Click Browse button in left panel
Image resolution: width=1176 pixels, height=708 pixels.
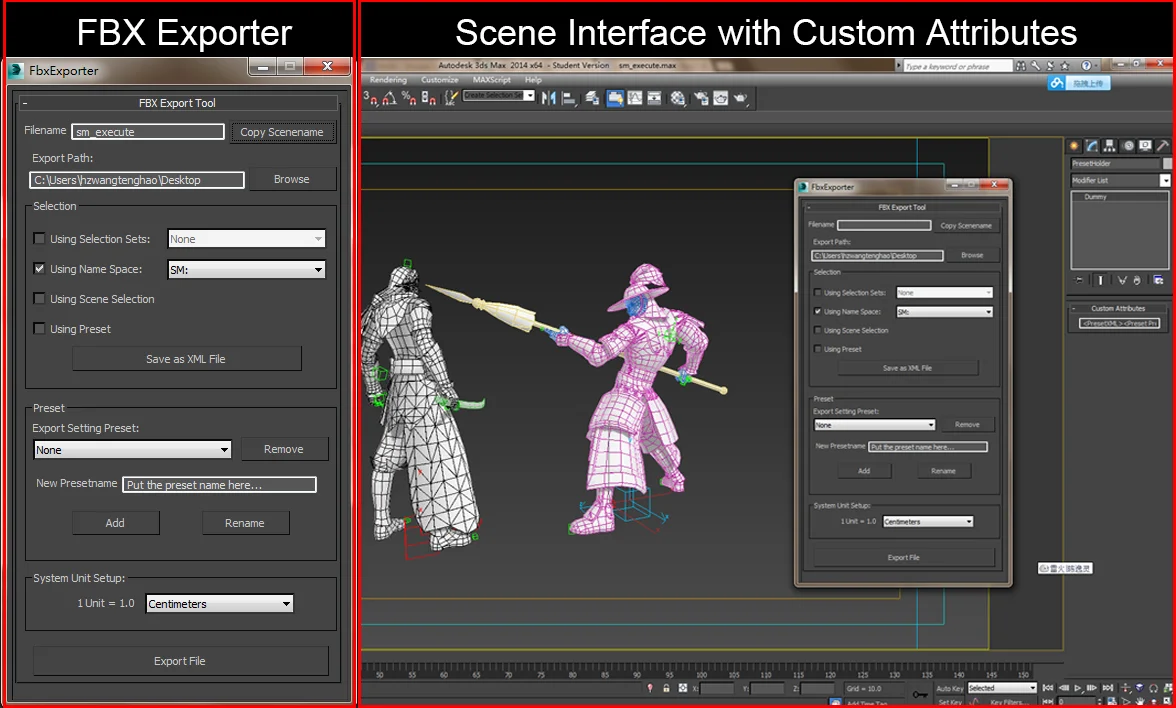[x=292, y=179]
